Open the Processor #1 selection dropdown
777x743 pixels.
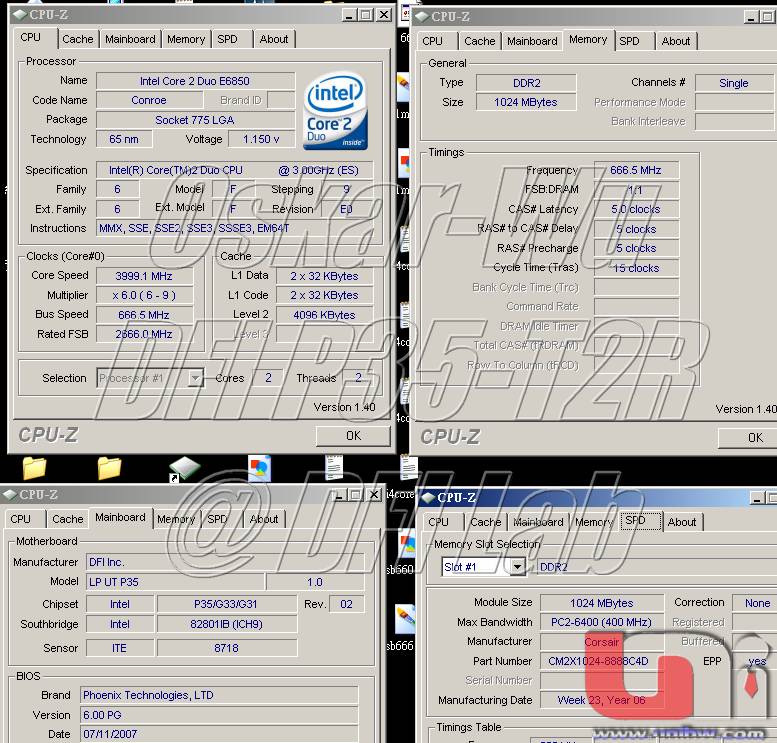(196, 379)
